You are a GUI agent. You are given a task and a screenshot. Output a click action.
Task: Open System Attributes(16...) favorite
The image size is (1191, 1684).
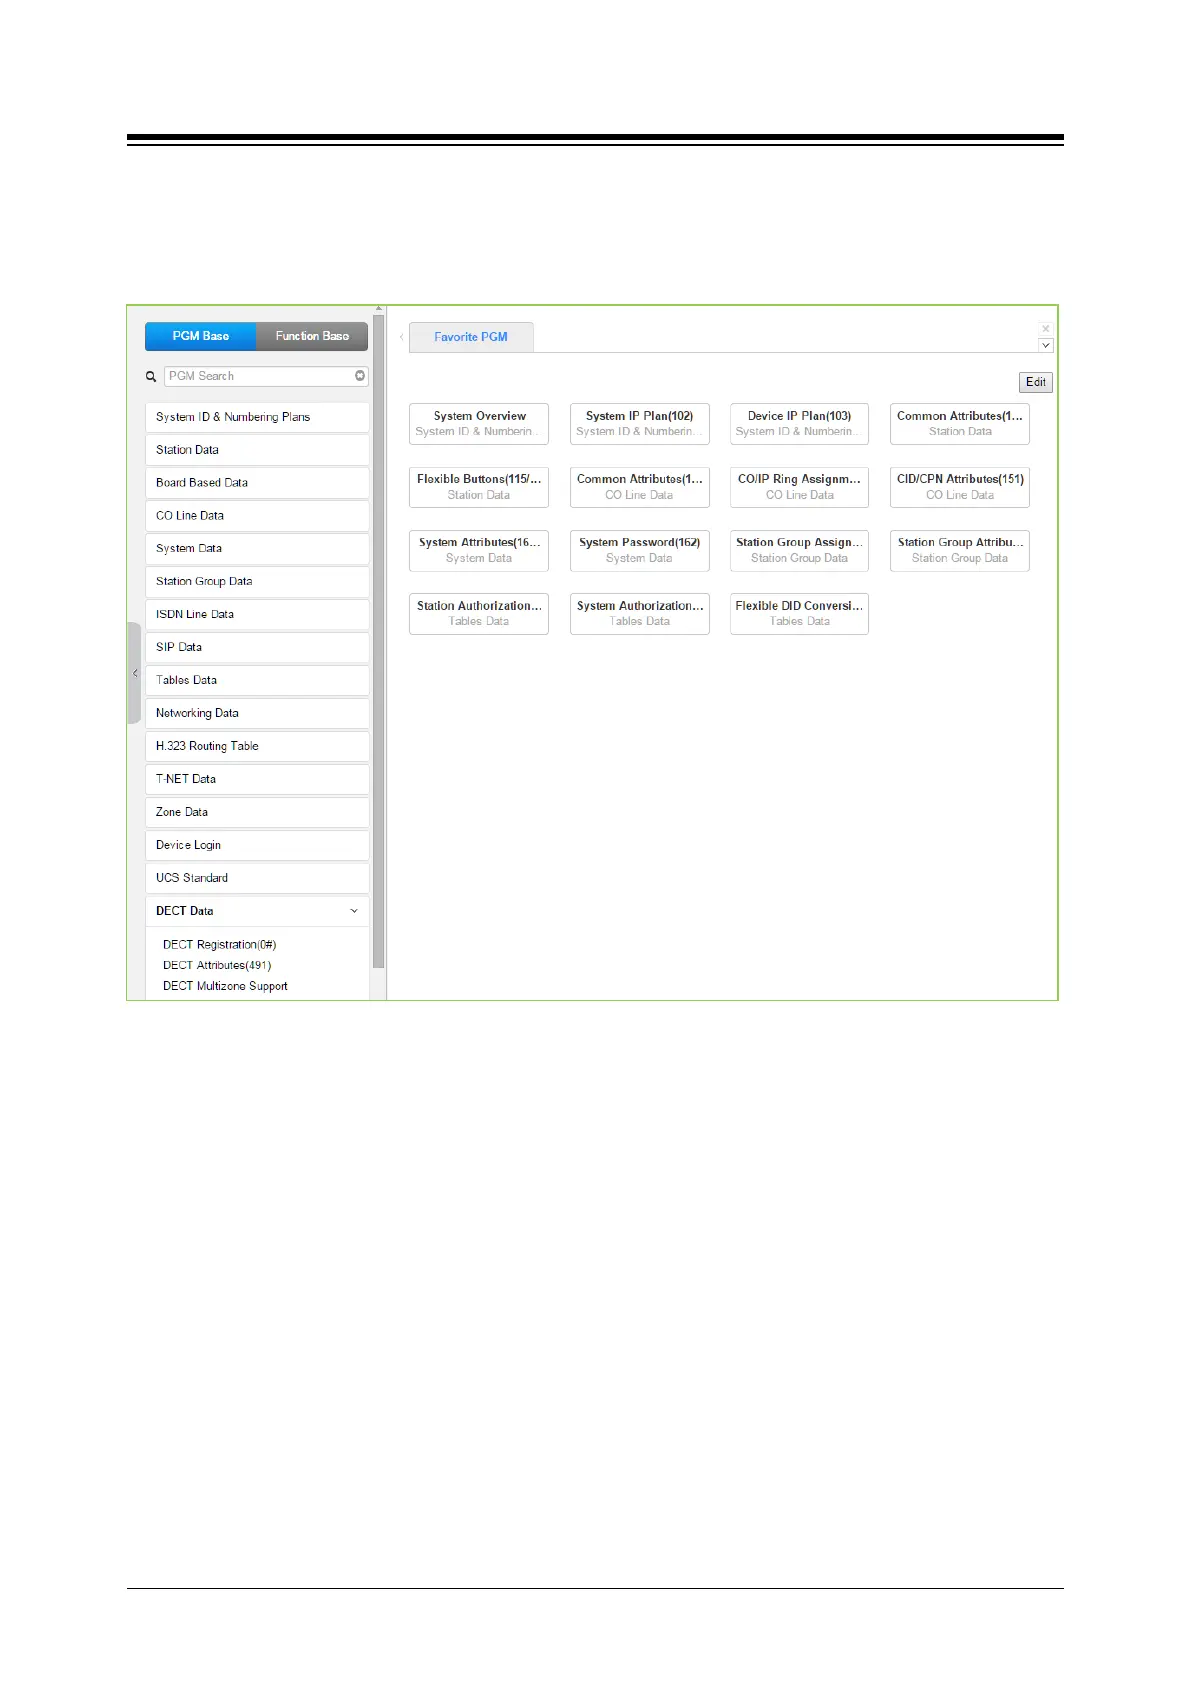point(479,551)
